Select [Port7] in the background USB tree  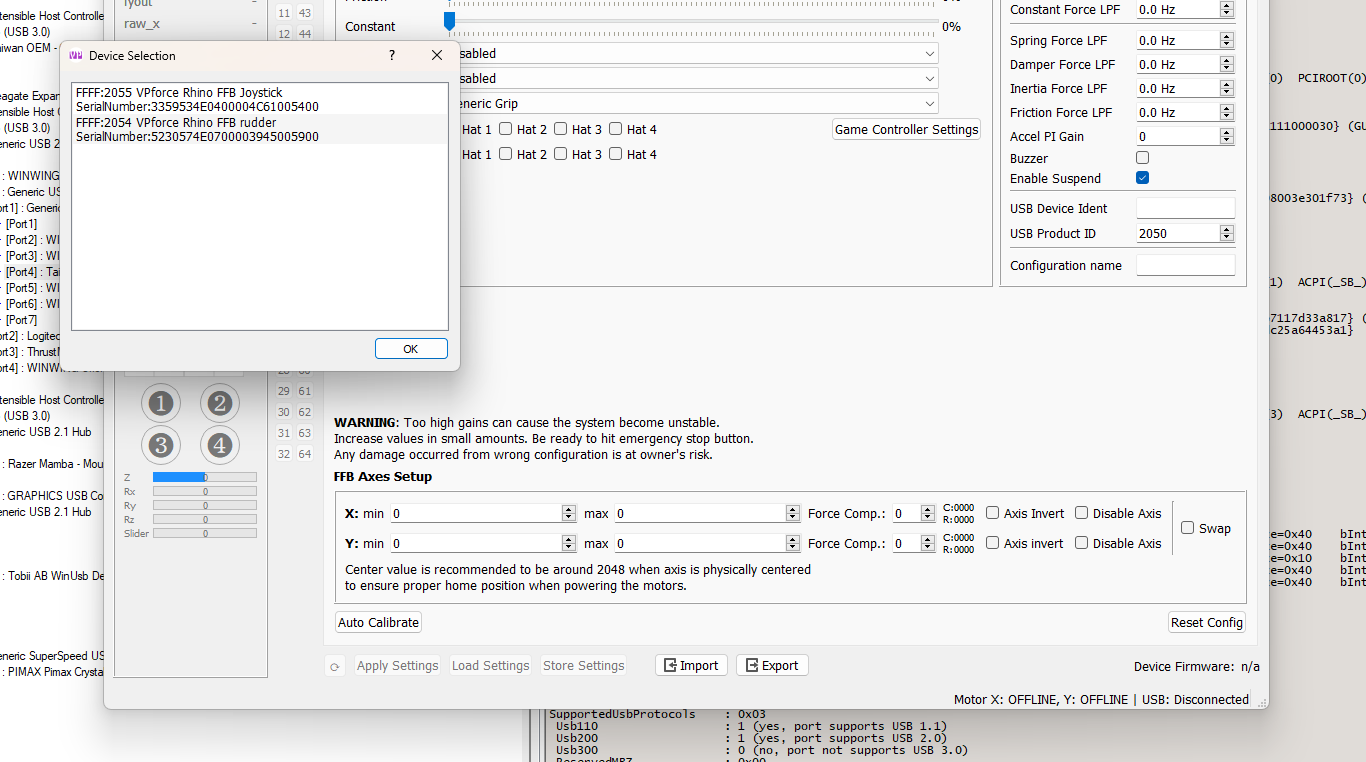point(21,320)
